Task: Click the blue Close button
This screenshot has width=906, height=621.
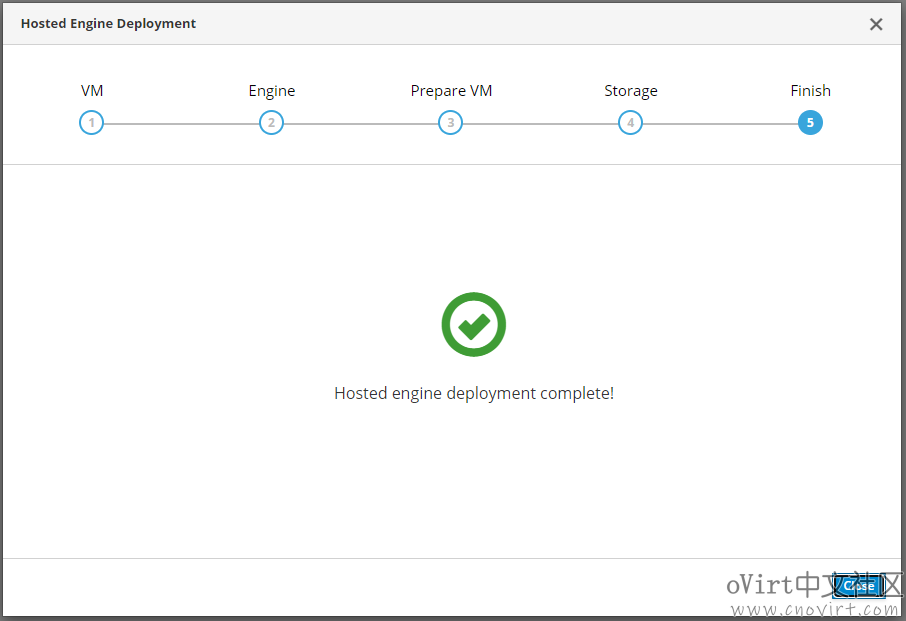Action: [859, 586]
